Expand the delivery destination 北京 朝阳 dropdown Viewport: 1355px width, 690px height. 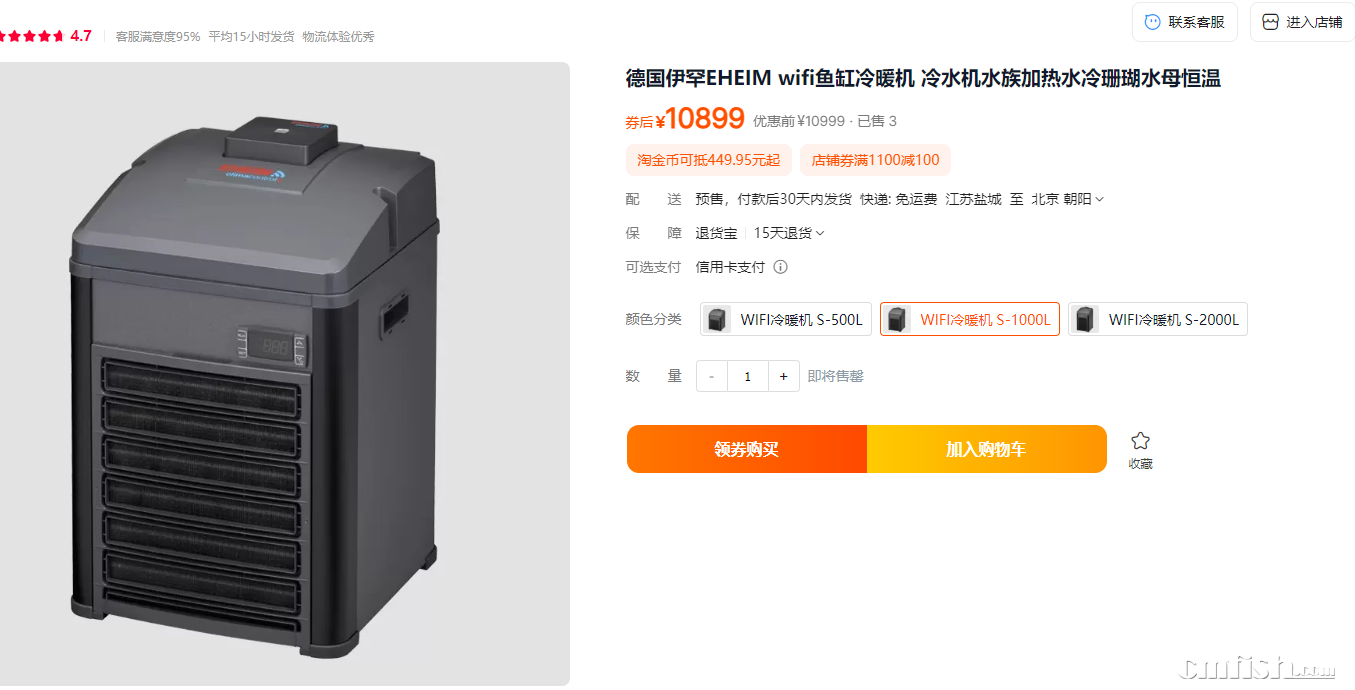pyautogui.click(x=1068, y=200)
